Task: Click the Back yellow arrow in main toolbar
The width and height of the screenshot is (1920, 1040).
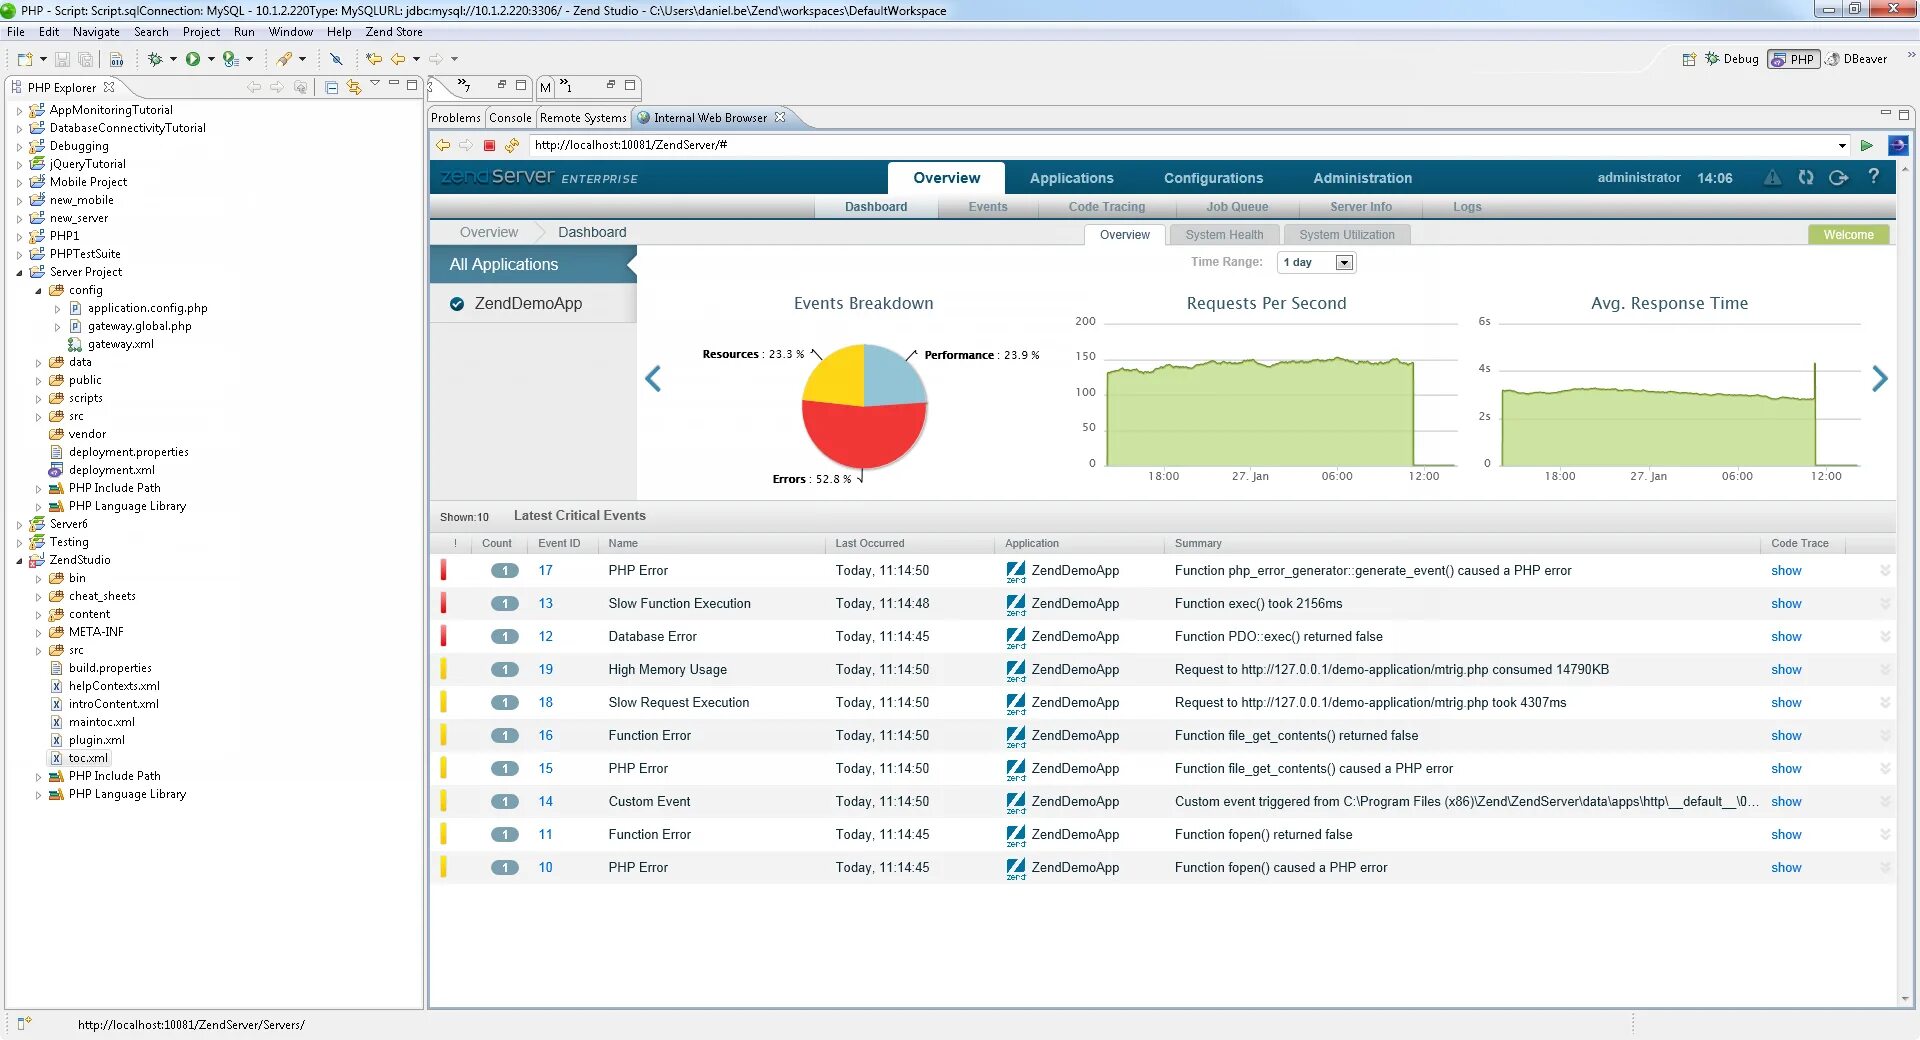Action: coord(398,60)
